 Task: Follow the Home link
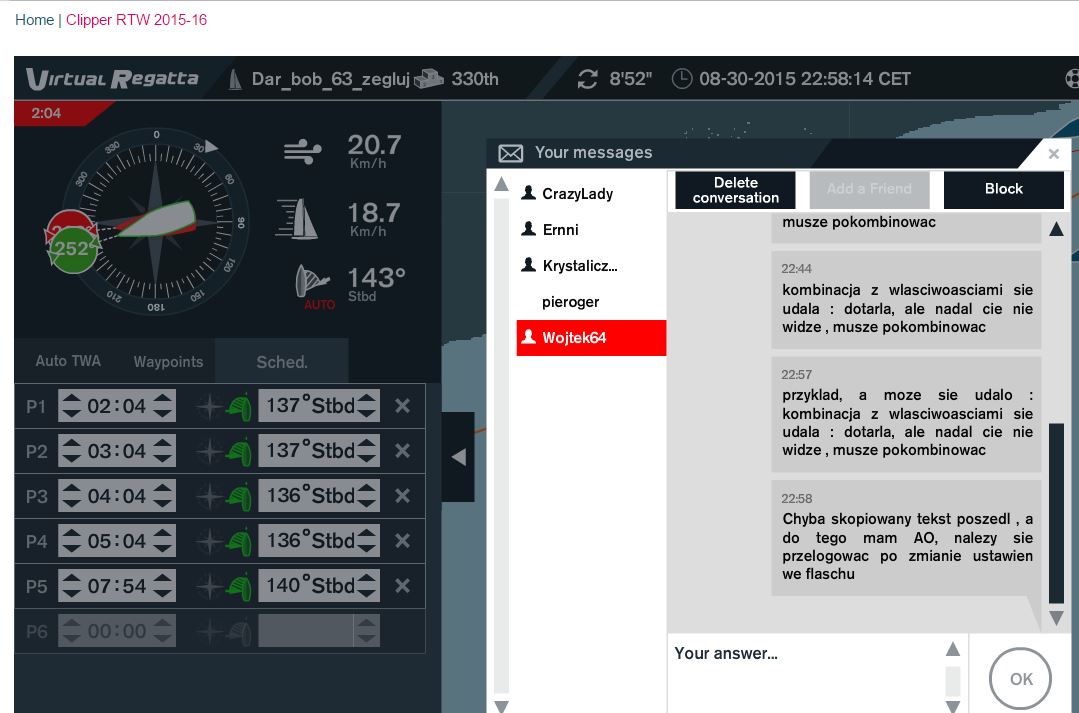[34, 20]
